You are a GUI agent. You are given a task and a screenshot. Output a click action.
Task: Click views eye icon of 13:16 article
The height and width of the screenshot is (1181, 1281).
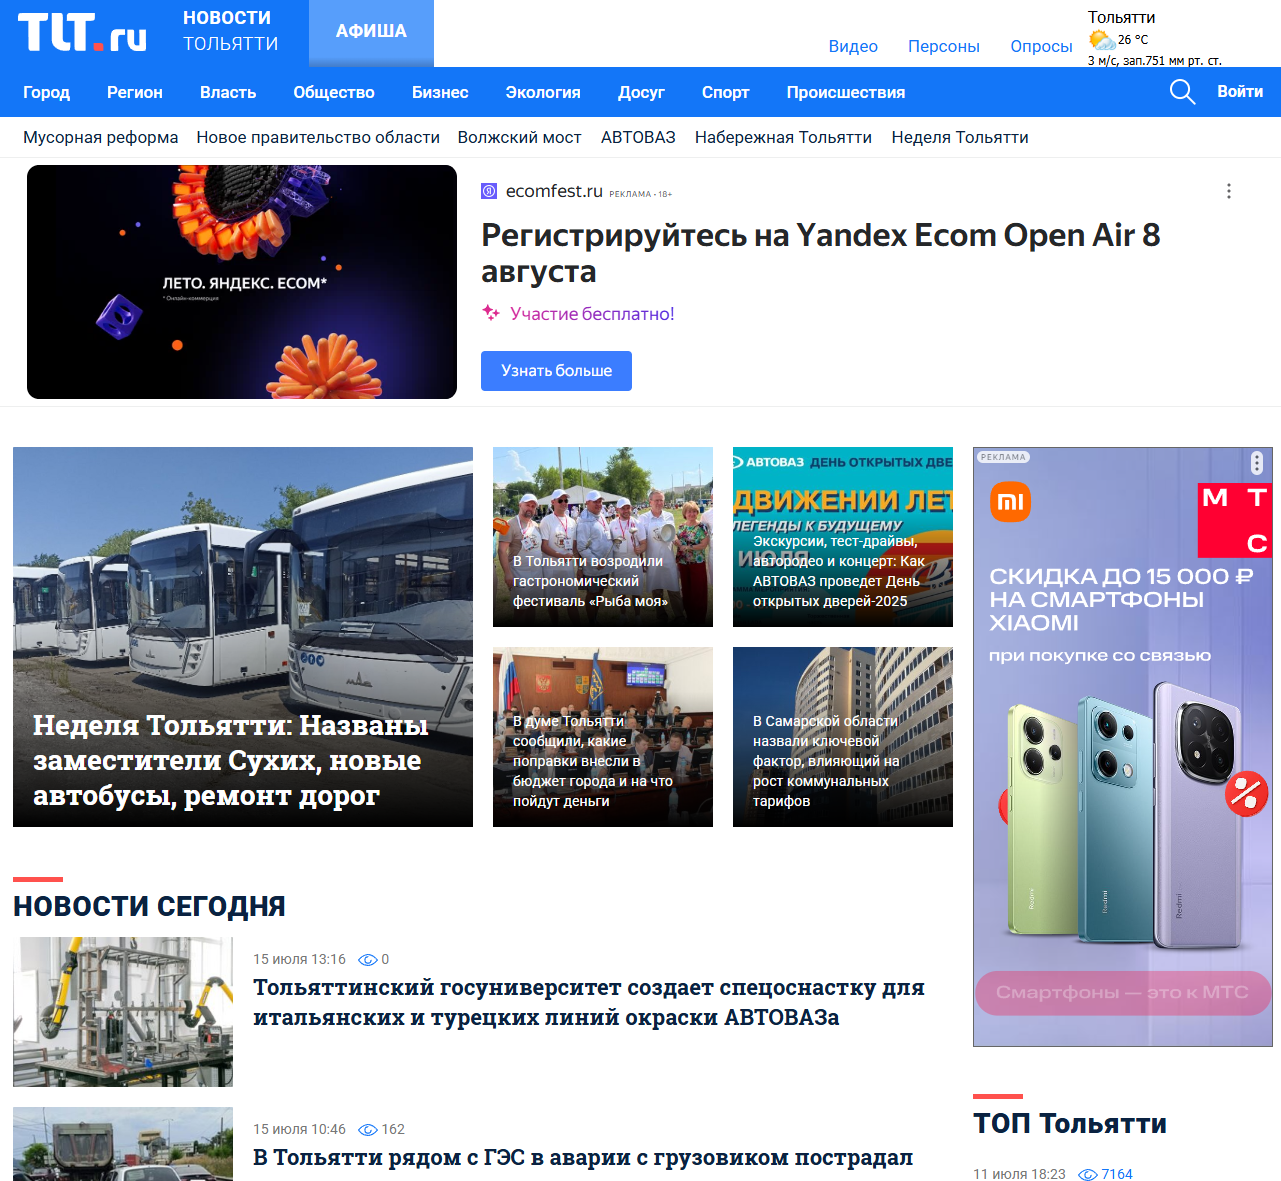pos(367,960)
